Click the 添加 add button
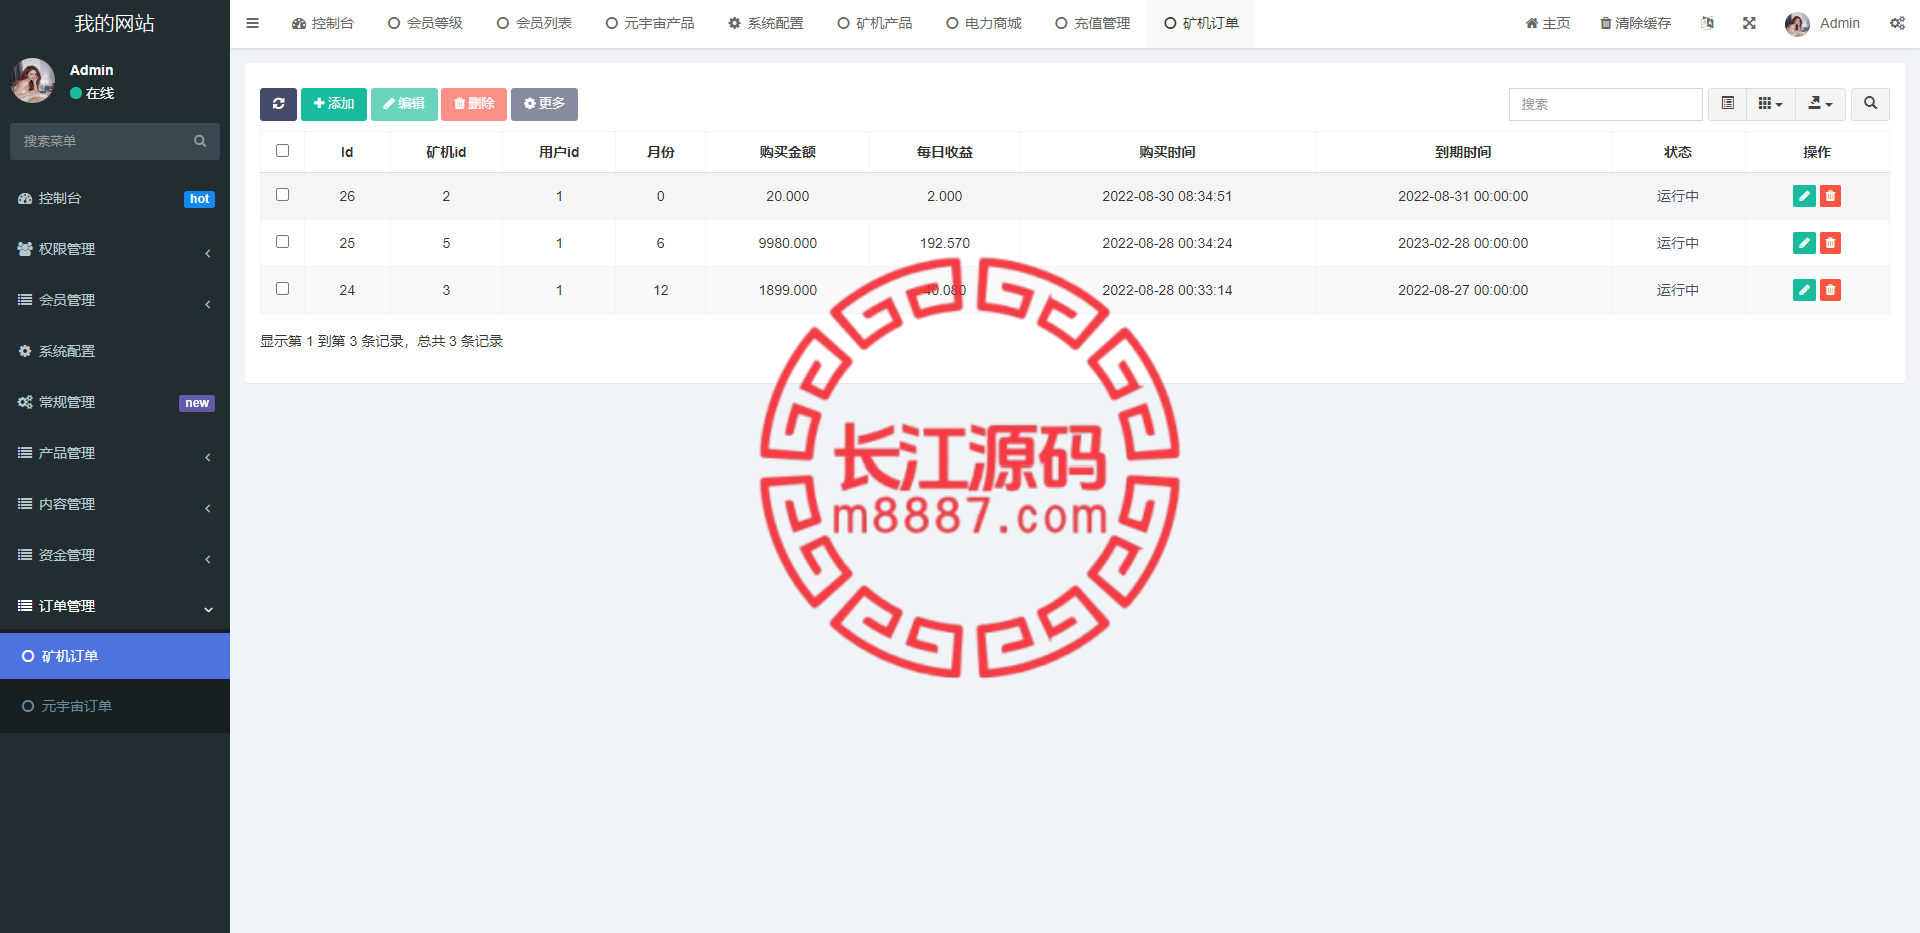The height and width of the screenshot is (933, 1920). tap(334, 104)
